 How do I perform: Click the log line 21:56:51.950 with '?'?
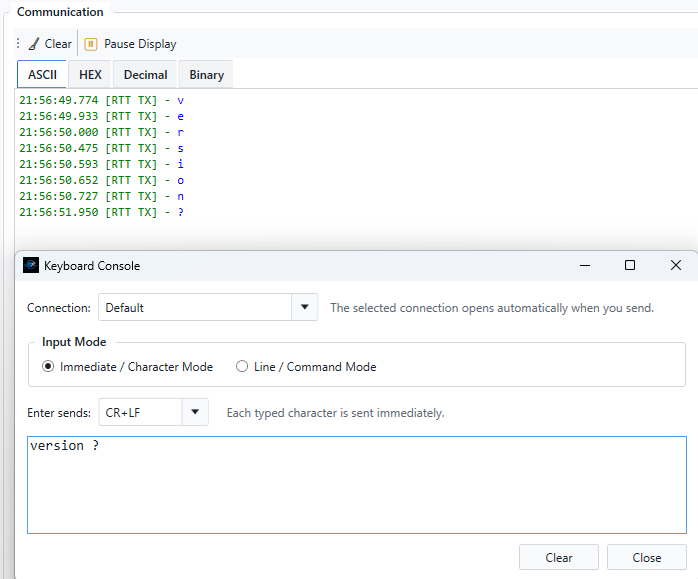coord(101,212)
